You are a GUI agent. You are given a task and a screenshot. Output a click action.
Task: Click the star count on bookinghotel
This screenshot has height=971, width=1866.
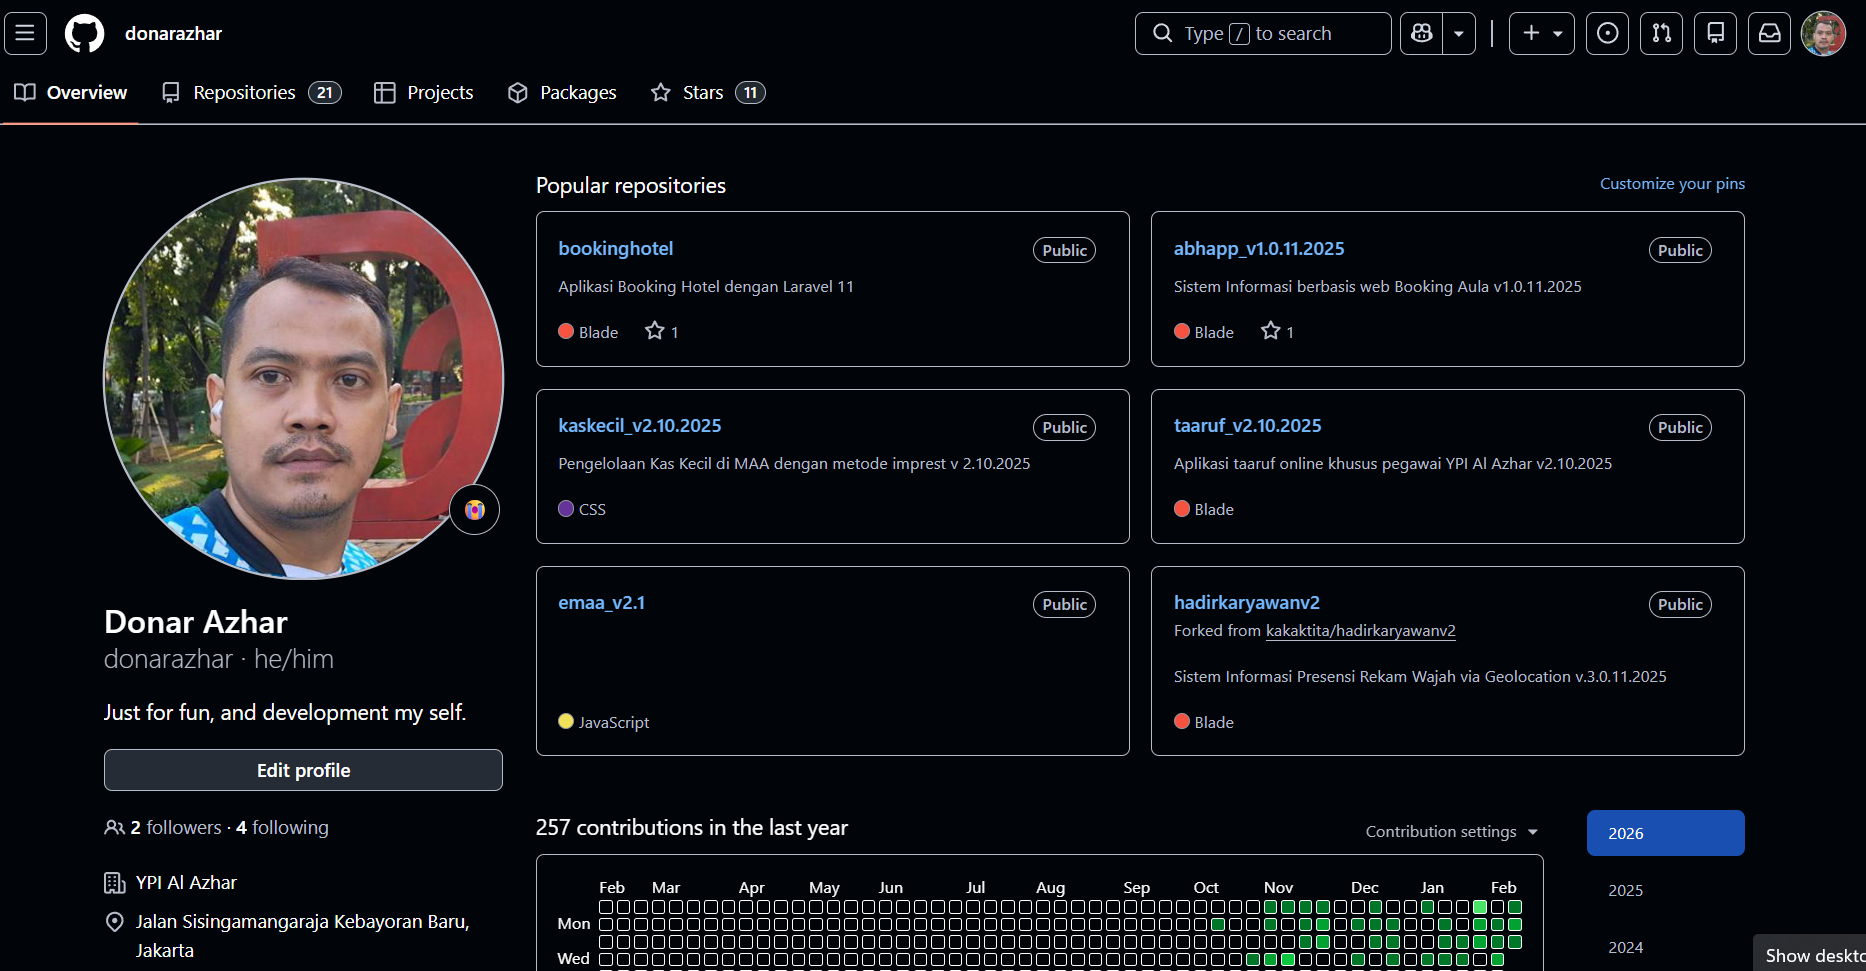click(662, 331)
